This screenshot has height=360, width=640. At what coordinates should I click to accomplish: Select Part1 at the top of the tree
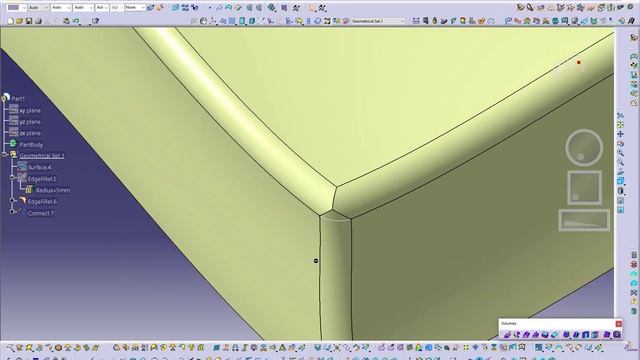(x=18, y=98)
